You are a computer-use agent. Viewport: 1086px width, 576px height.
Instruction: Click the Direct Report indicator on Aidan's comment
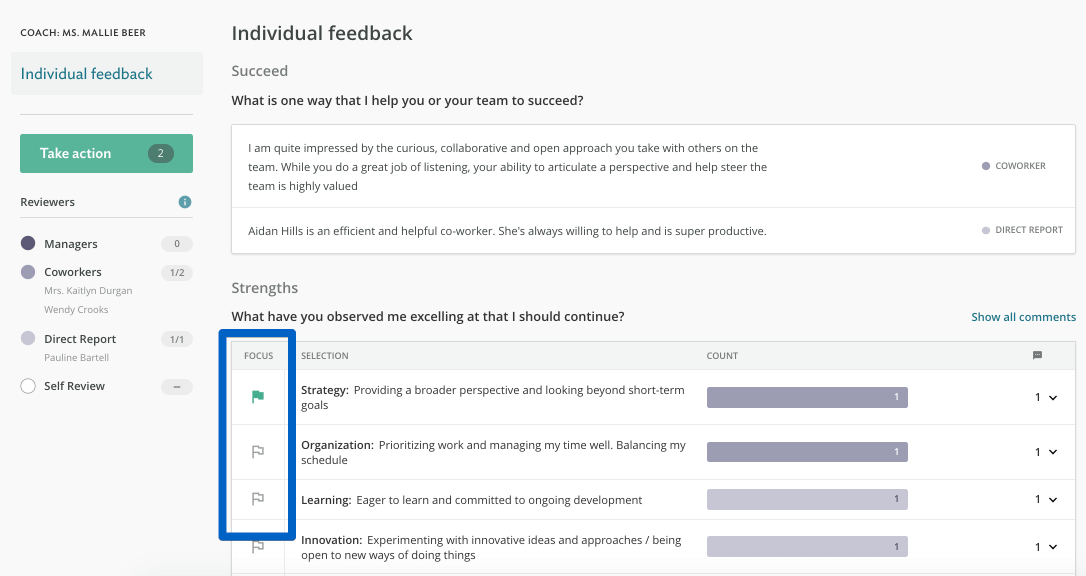pyautogui.click(x=986, y=229)
